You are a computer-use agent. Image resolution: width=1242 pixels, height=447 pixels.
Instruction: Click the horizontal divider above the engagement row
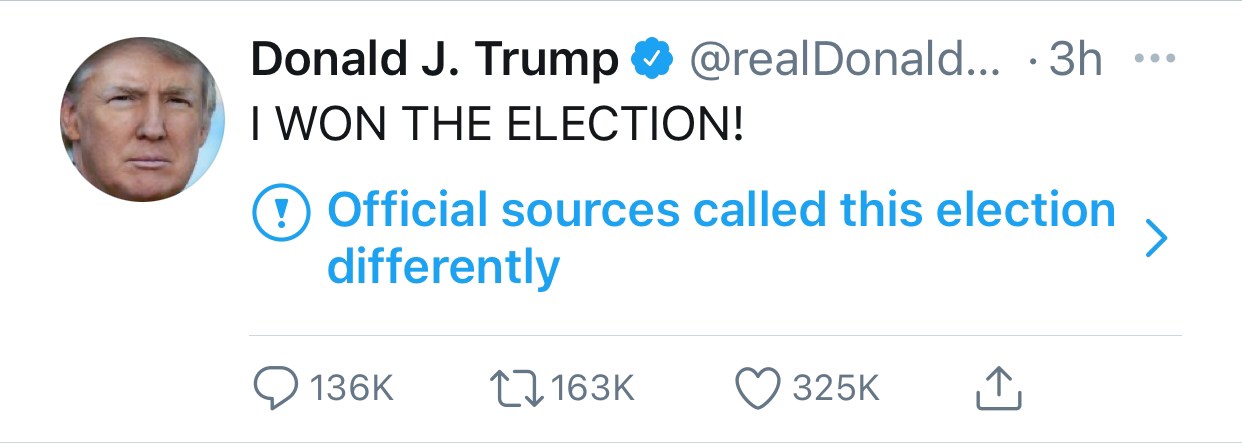coord(714,335)
